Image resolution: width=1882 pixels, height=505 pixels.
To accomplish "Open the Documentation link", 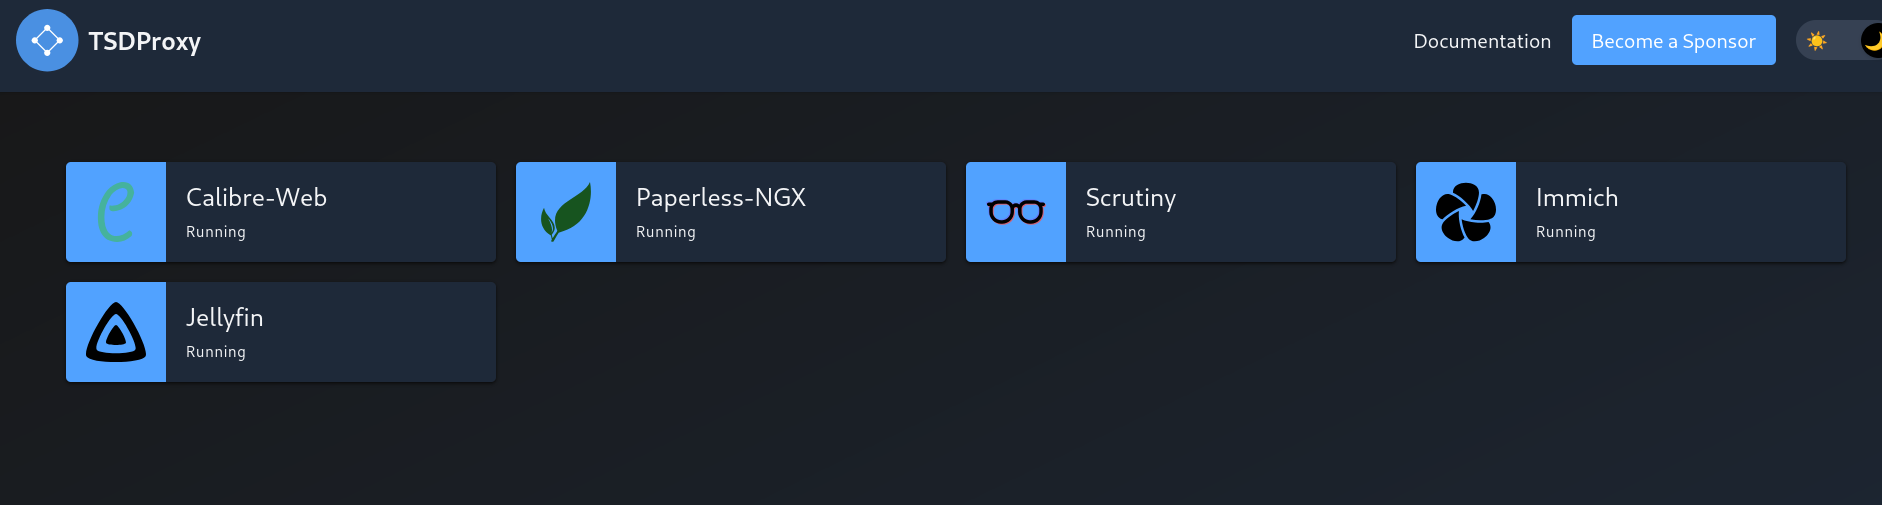I will pos(1482,41).
